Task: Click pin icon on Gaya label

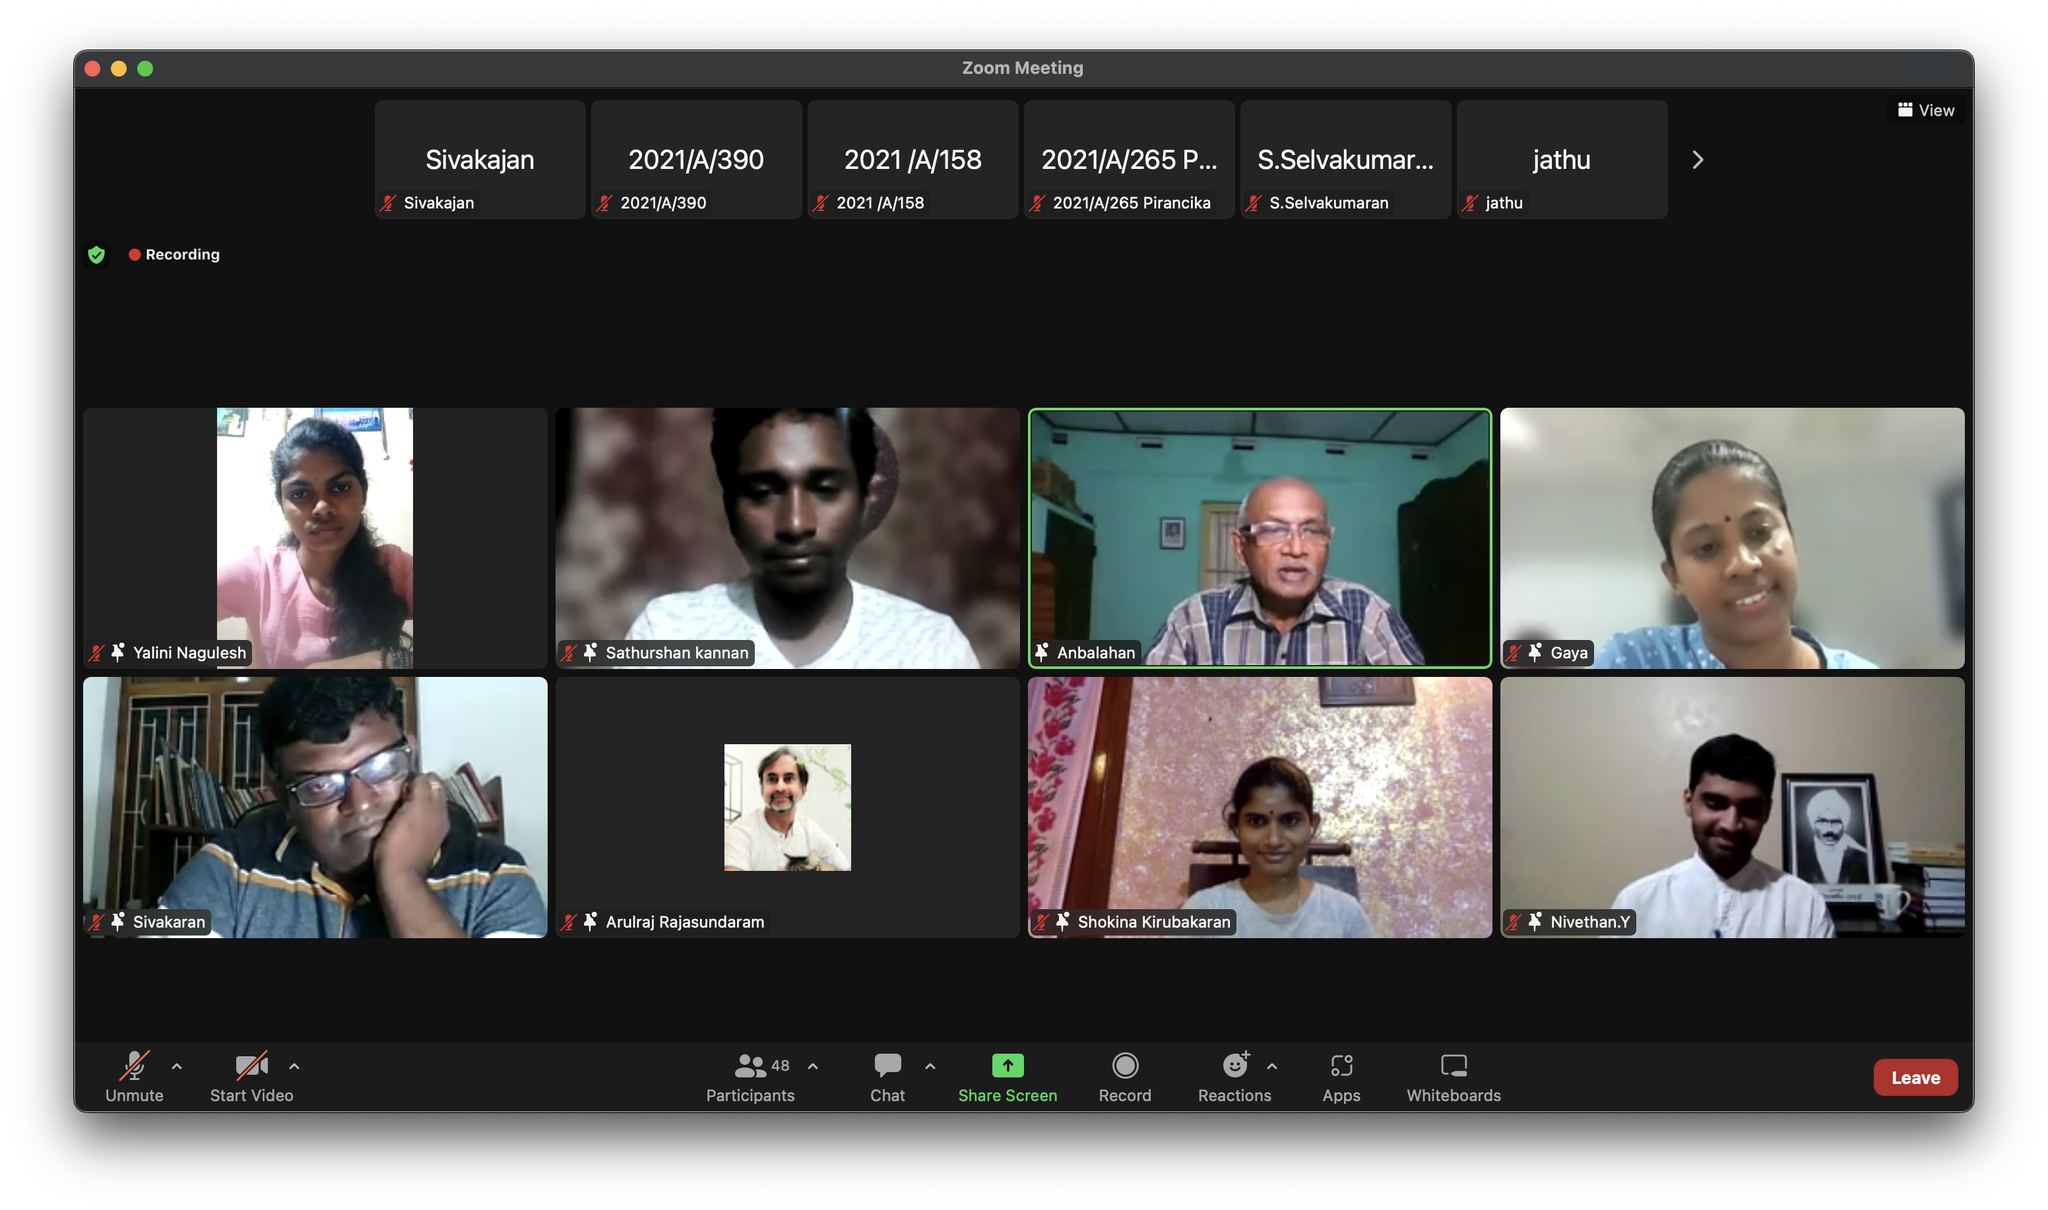Action: [x=1535, y=652]
